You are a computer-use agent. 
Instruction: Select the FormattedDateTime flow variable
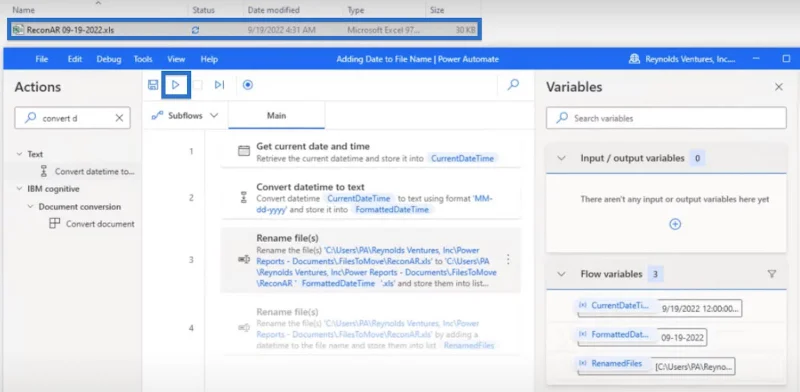click(616, 335)
